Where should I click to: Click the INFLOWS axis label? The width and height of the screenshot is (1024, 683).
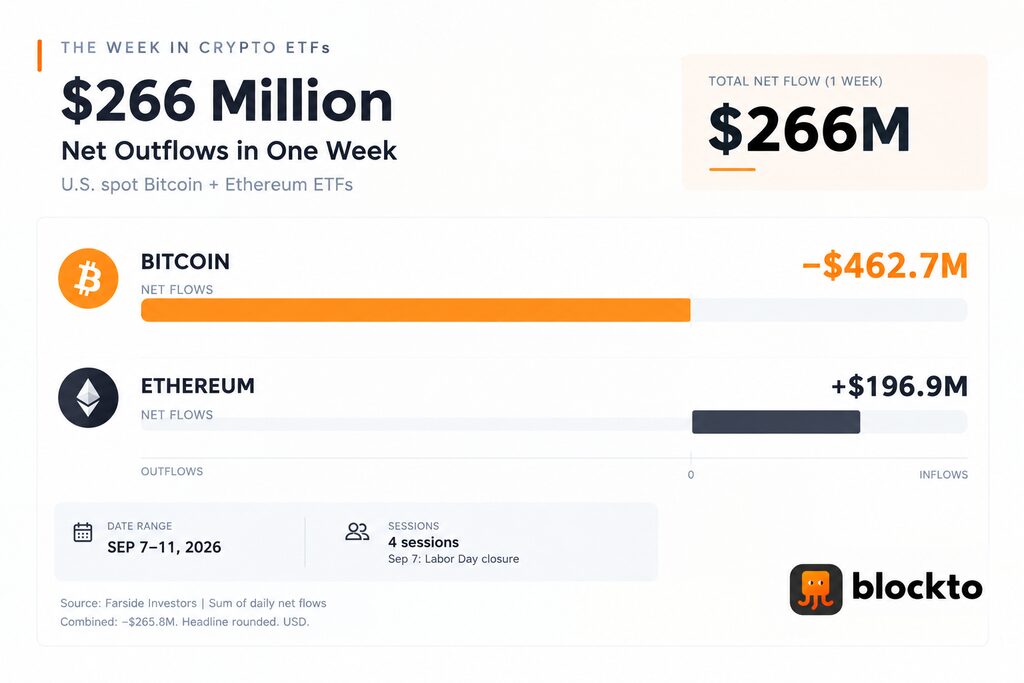[943, 475]
